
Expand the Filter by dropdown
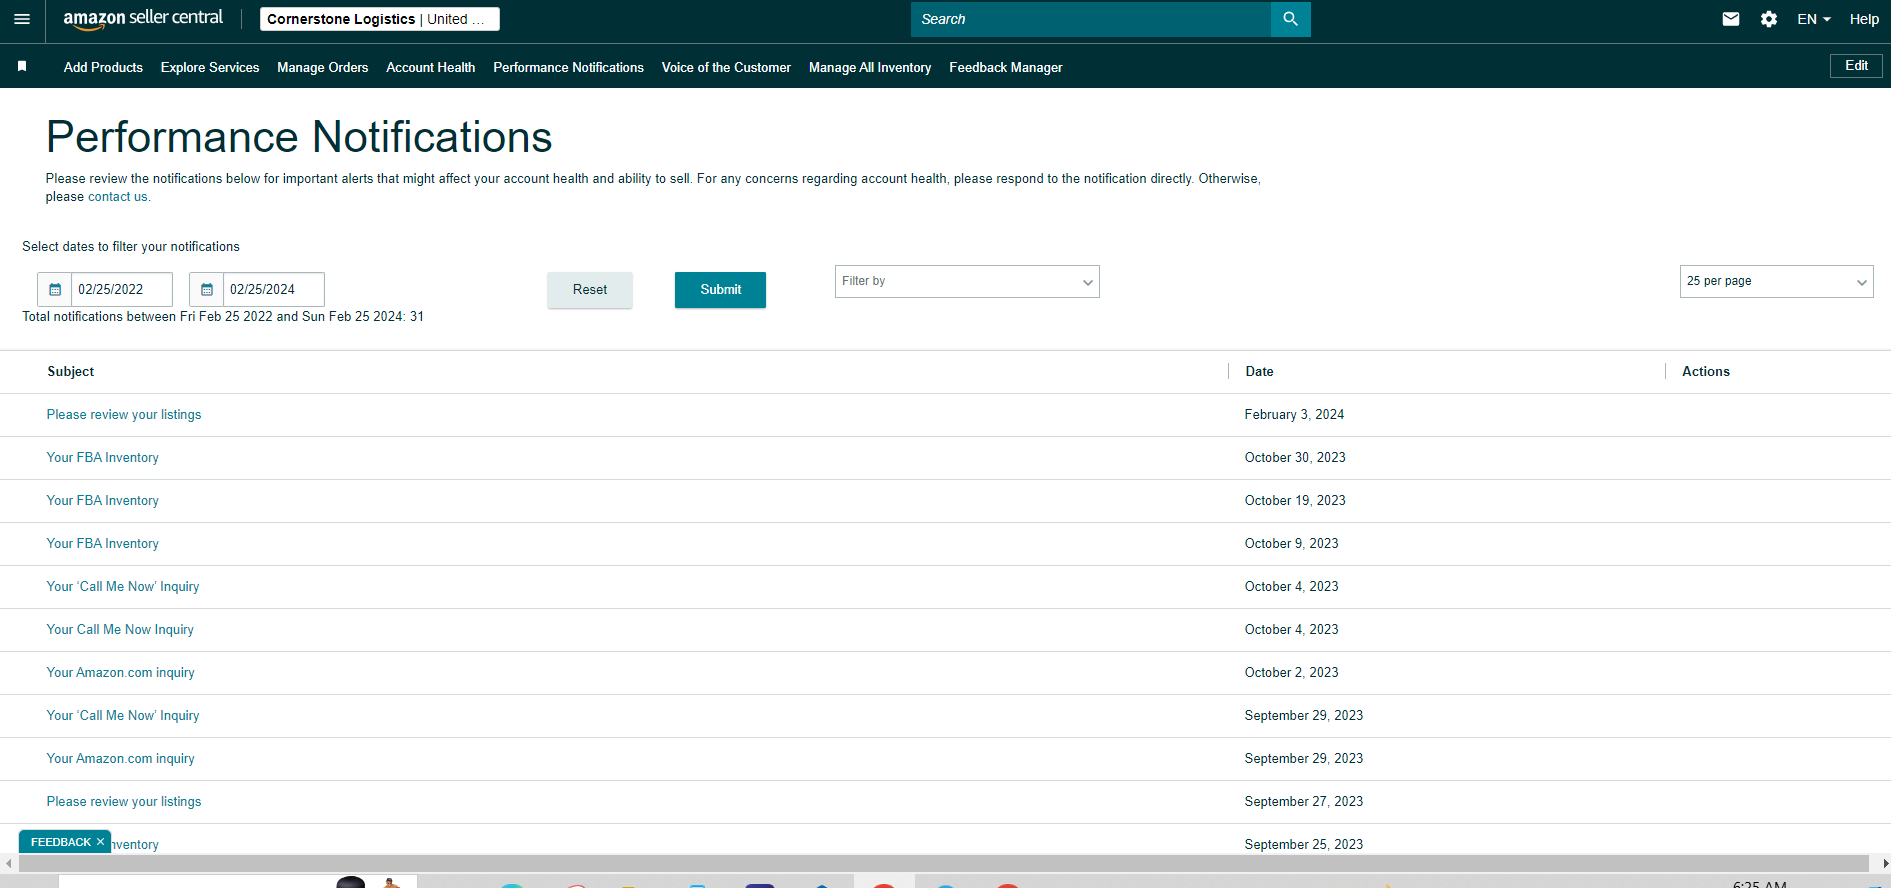(x=967, y=281)
